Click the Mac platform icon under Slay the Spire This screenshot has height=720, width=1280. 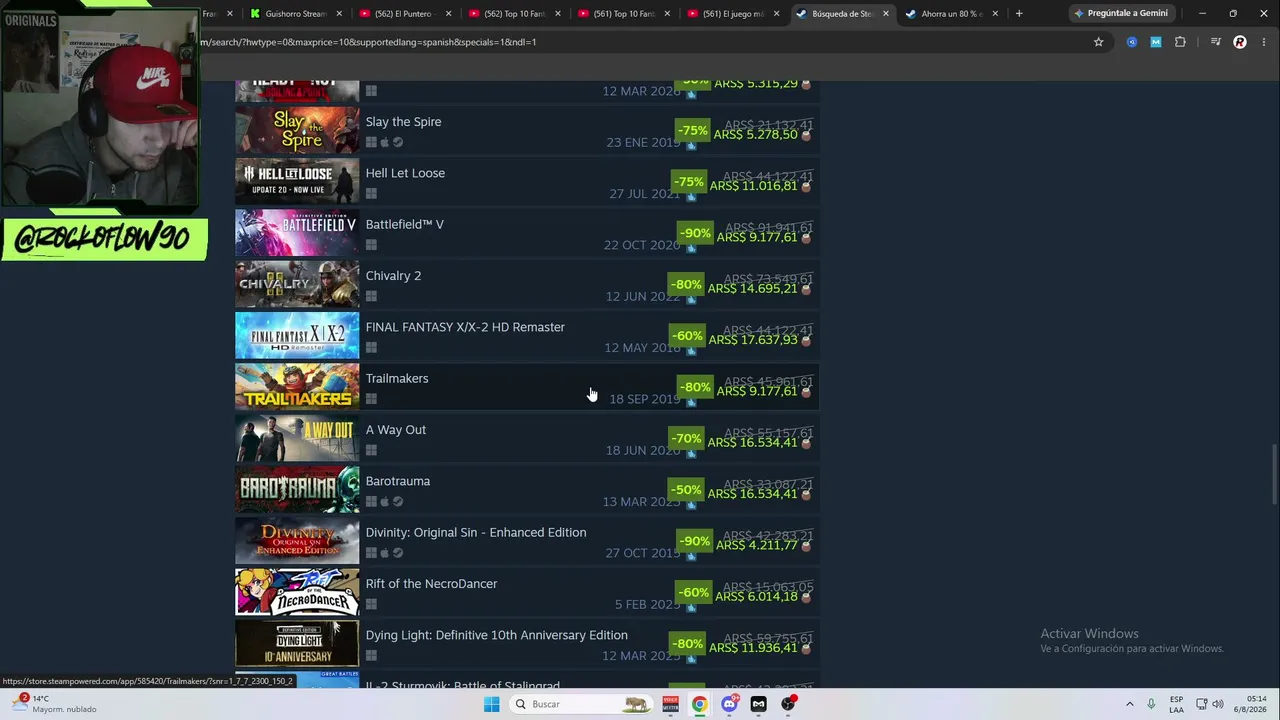tap(384, 143)
